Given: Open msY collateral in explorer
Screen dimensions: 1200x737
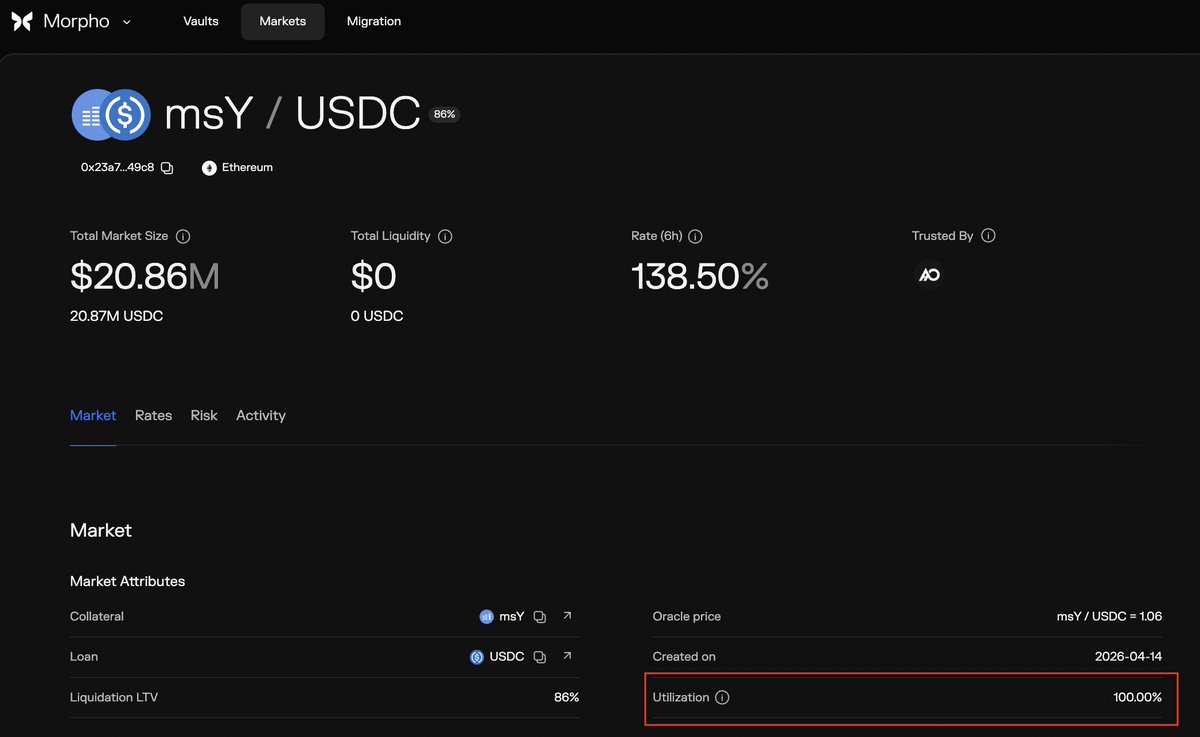Looking at the screenshot, I should (x=567, y=616).
